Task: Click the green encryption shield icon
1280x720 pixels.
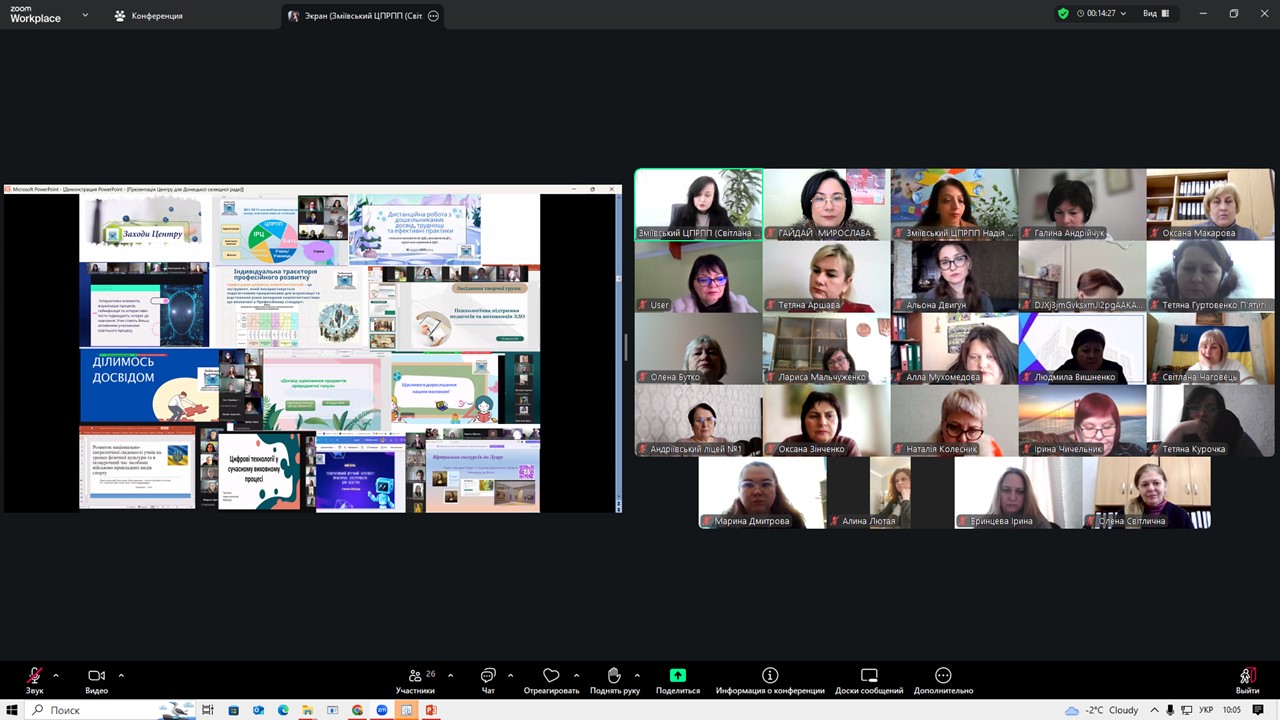Action: (1063, 14)
